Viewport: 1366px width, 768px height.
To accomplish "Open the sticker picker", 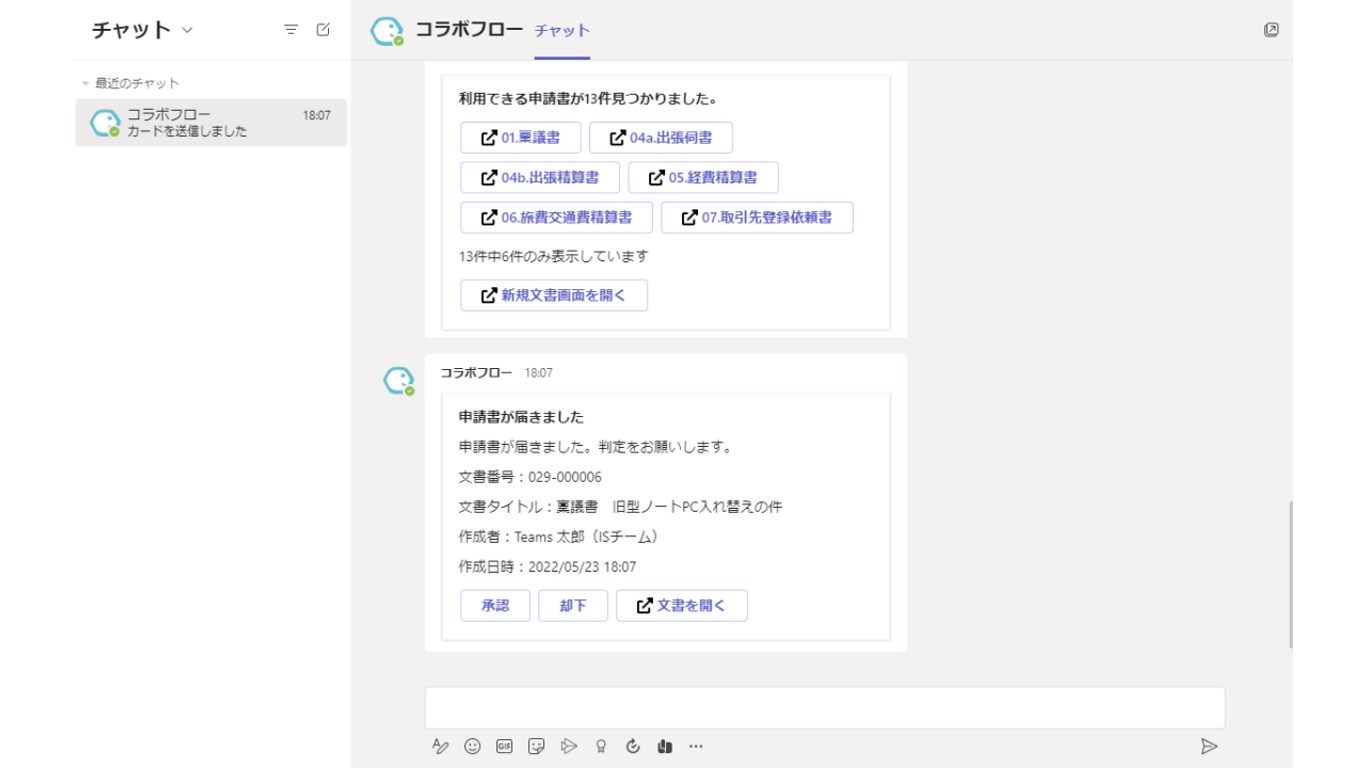I will [x=537, y=746].
